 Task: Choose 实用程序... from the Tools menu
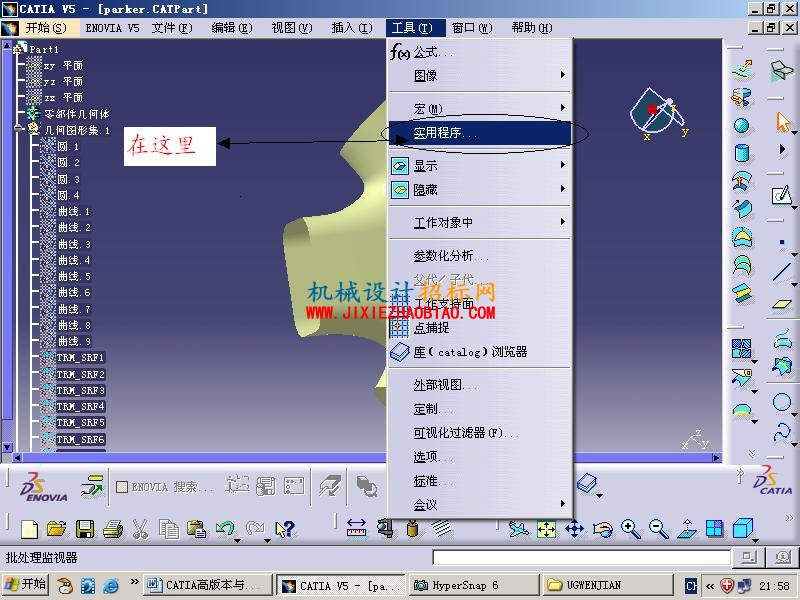click(x=479, y=133)
